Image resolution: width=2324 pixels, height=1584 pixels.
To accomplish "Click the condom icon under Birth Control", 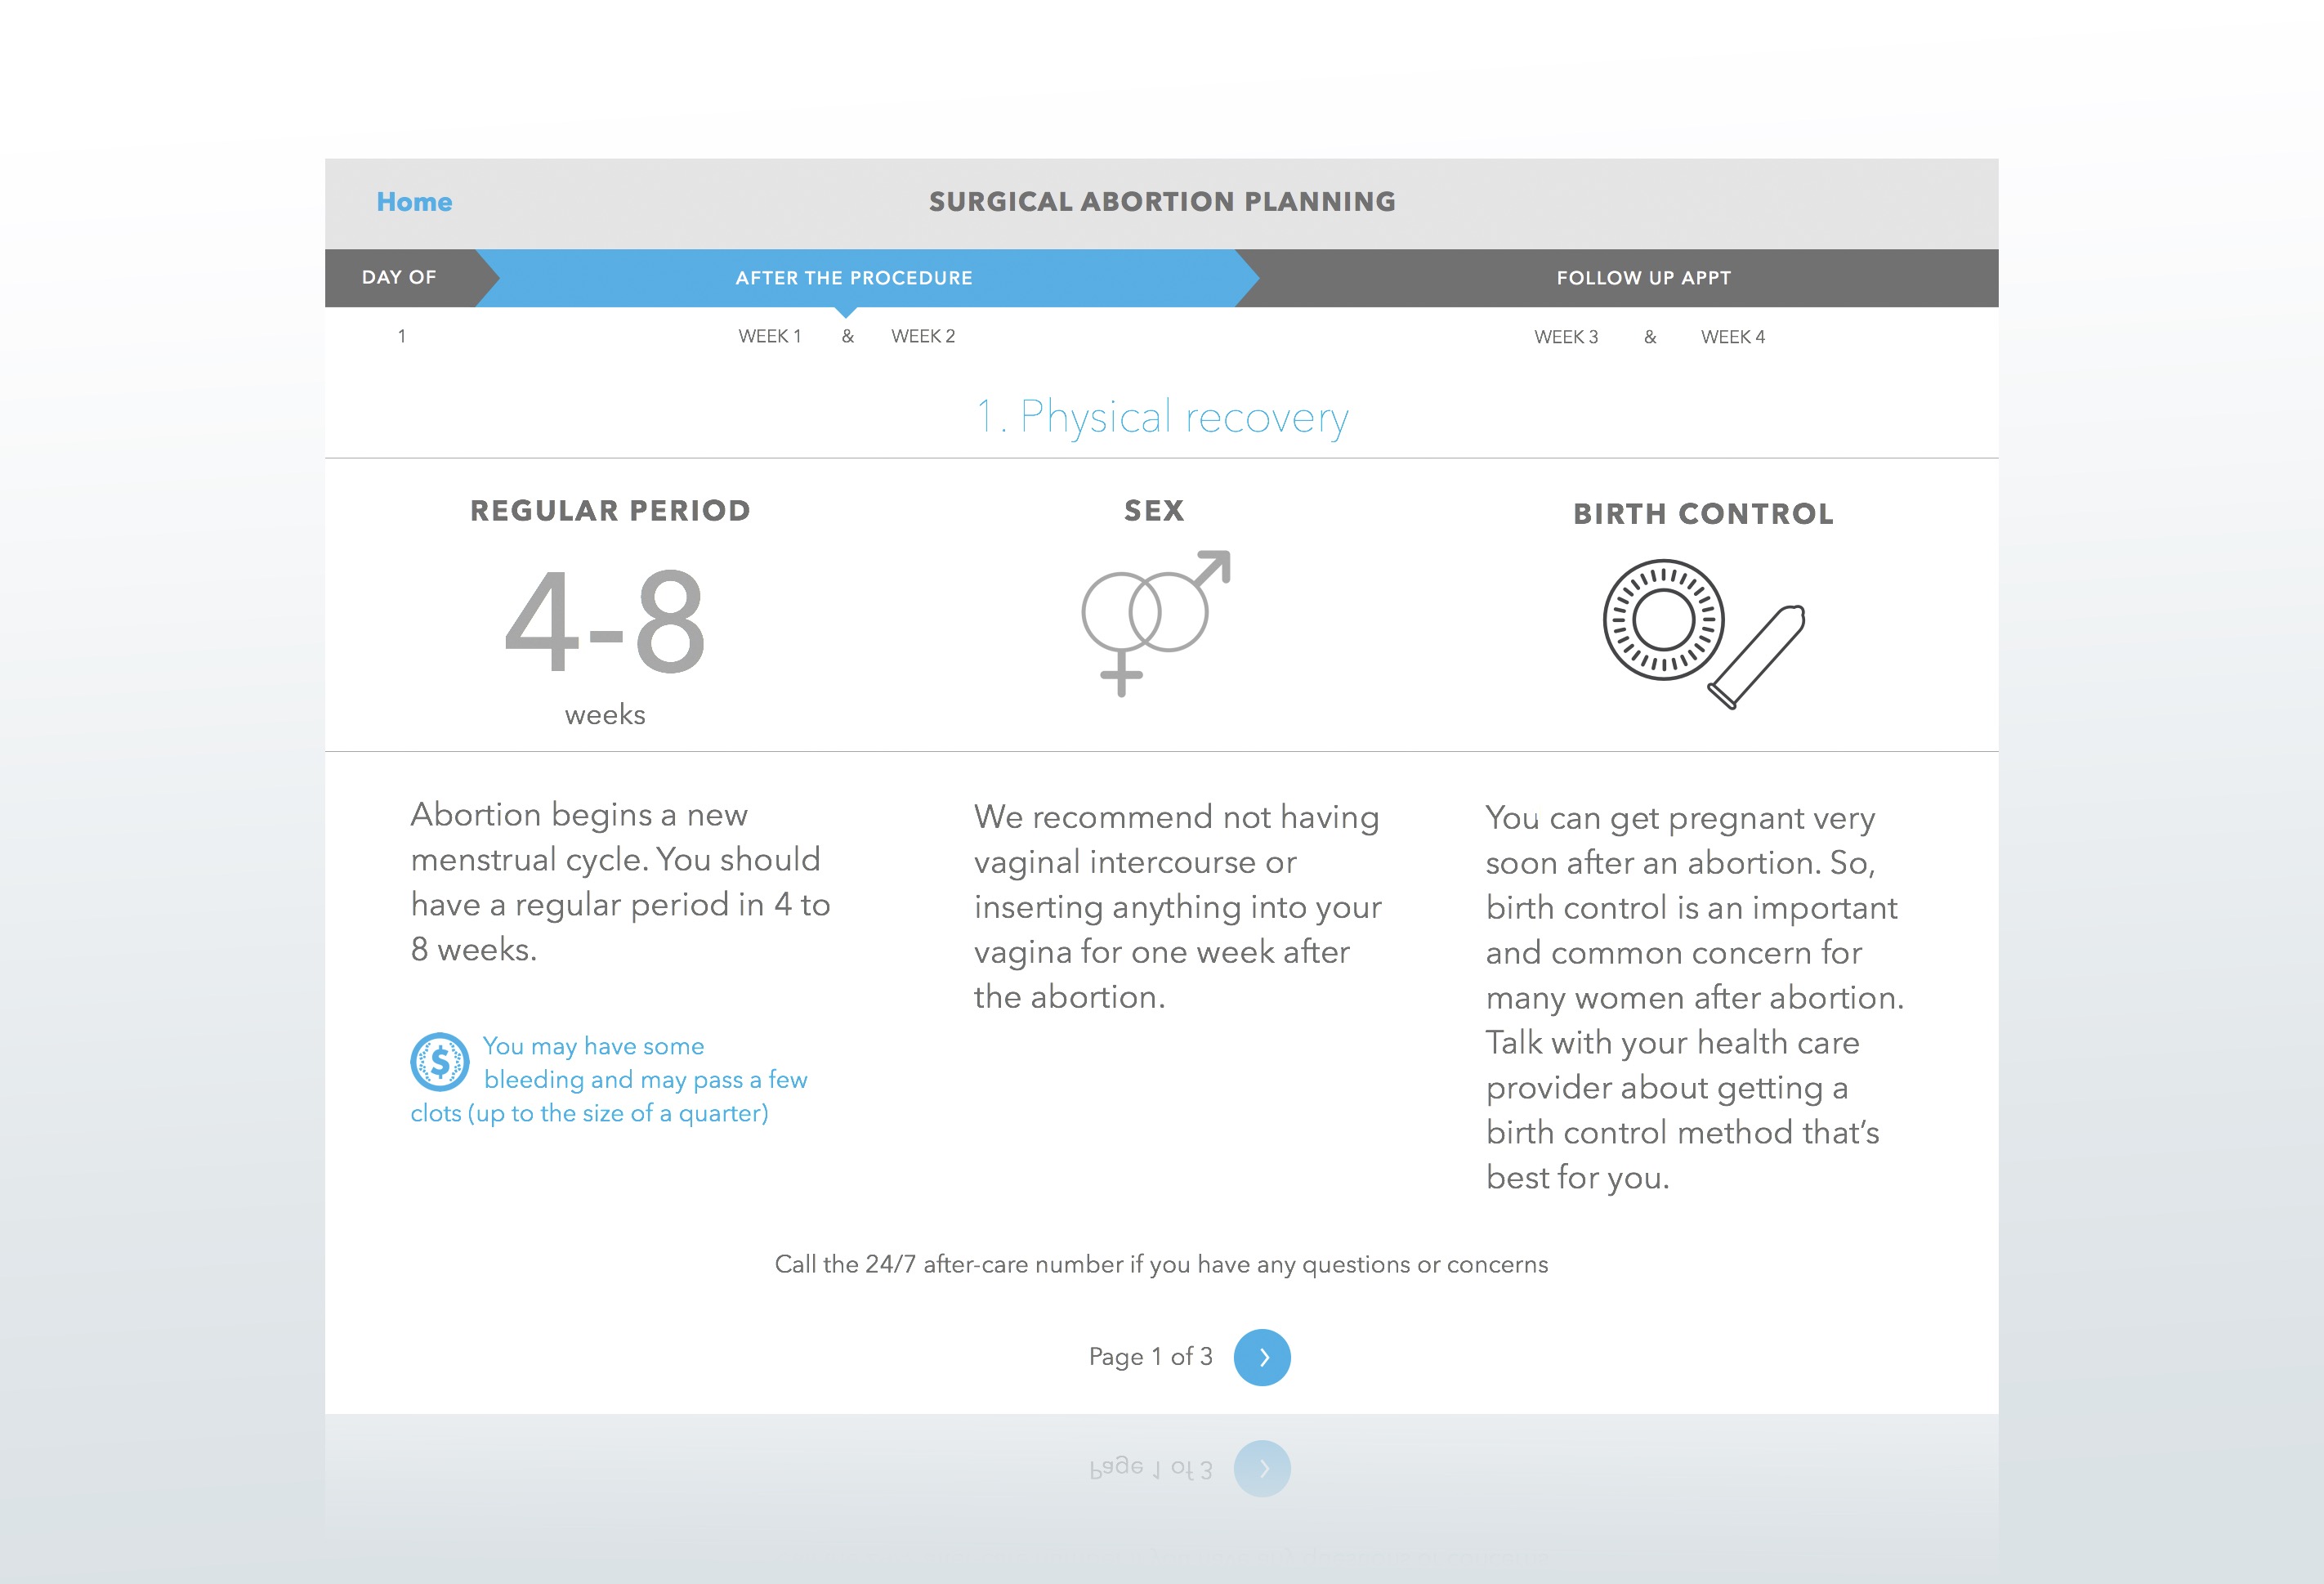I will tap(1757, 657).
